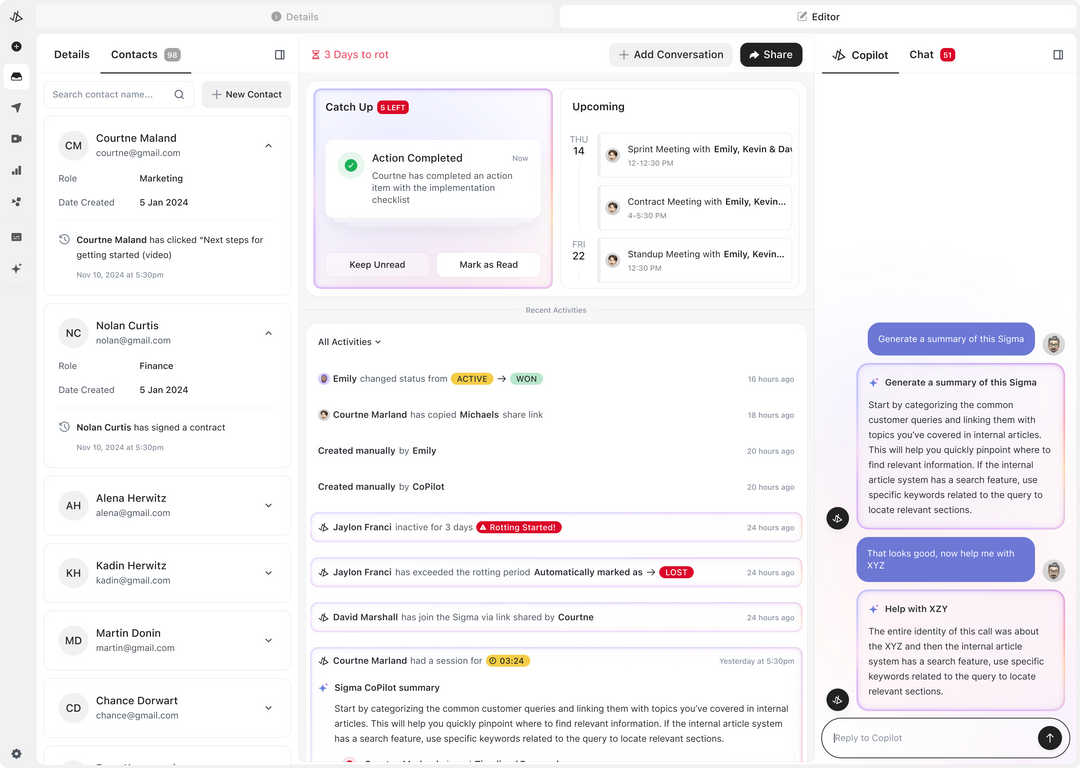Toggle the Copilot panel collapse icon
Image resolution: width=1080 pixels, height=768 pixels.
[x=1058, y=55]
